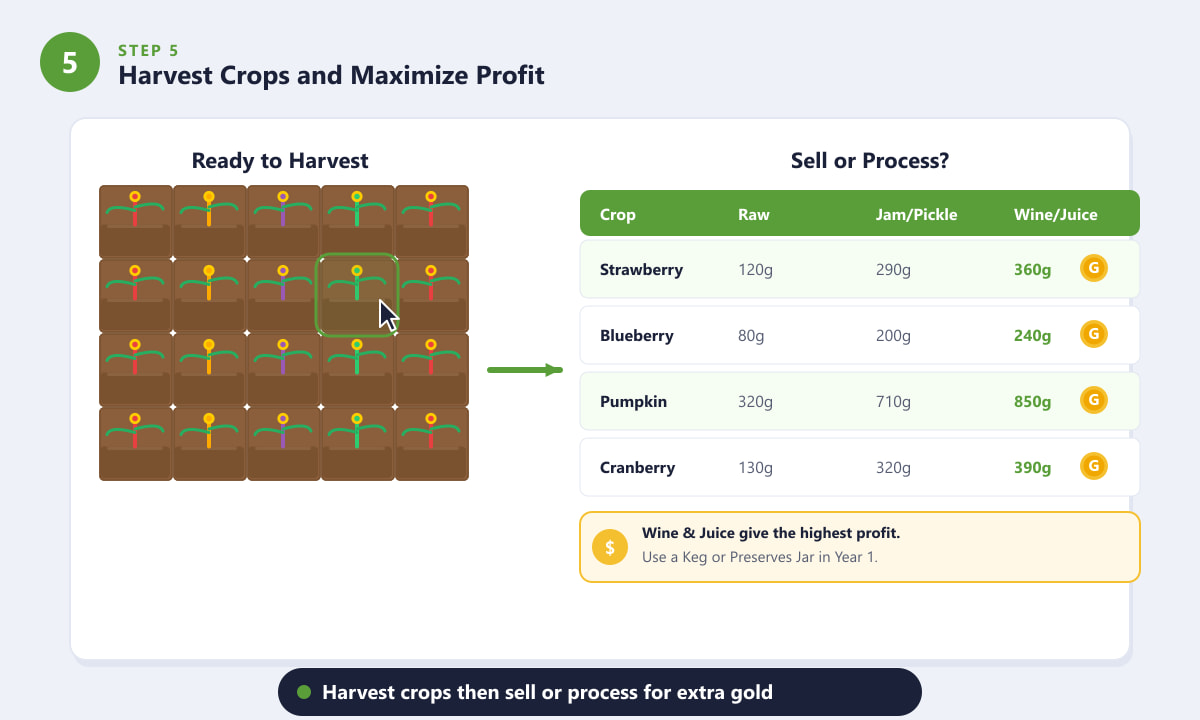The width and height of the screenshot is (1200, 720).
Task: Click the Harvest crops caption bar
Action: click(599, 692)
